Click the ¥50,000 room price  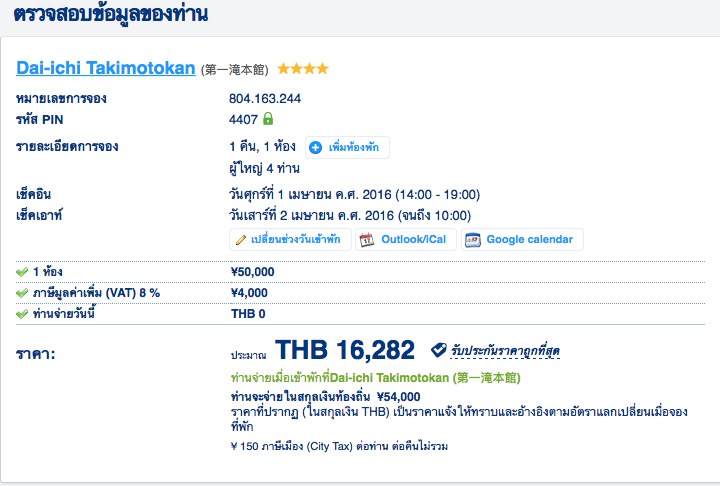[253, 271]
